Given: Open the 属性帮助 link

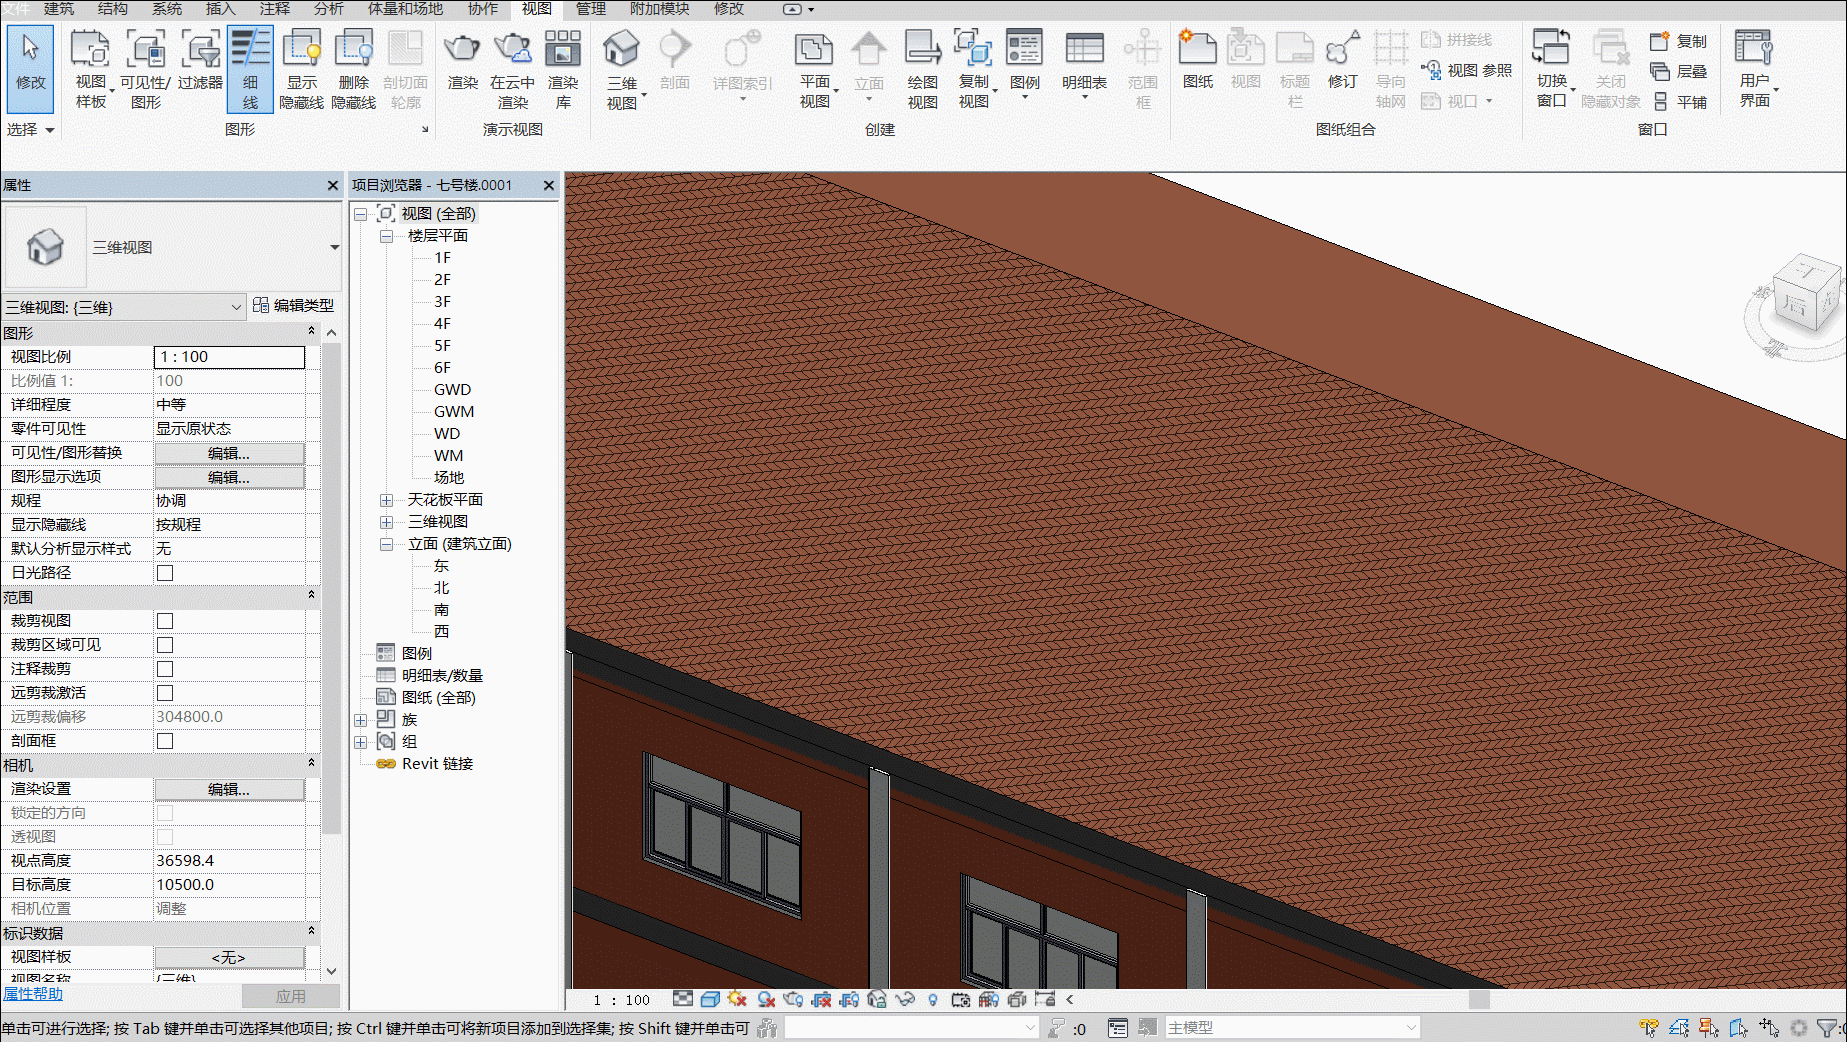Looking at the screenshot, I should tap(33, 994).
